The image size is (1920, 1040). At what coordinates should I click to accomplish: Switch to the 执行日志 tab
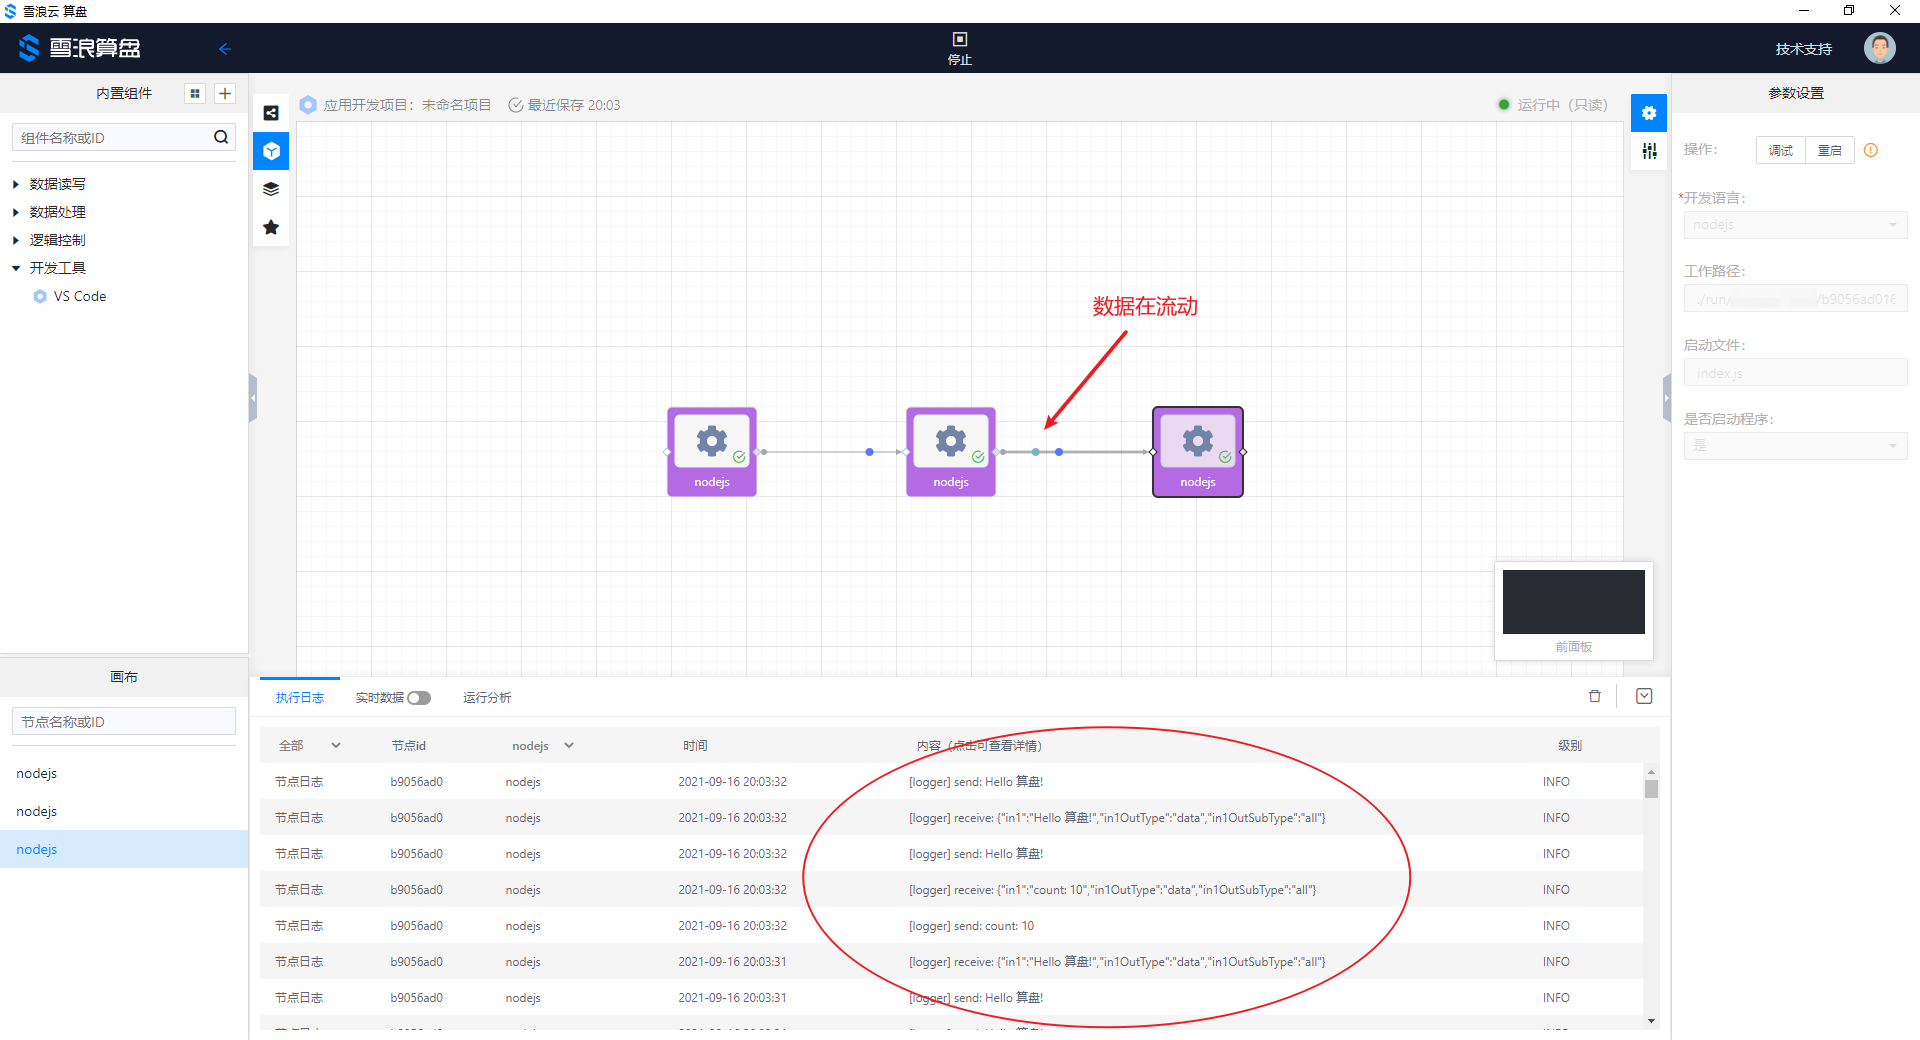[300, 698]
